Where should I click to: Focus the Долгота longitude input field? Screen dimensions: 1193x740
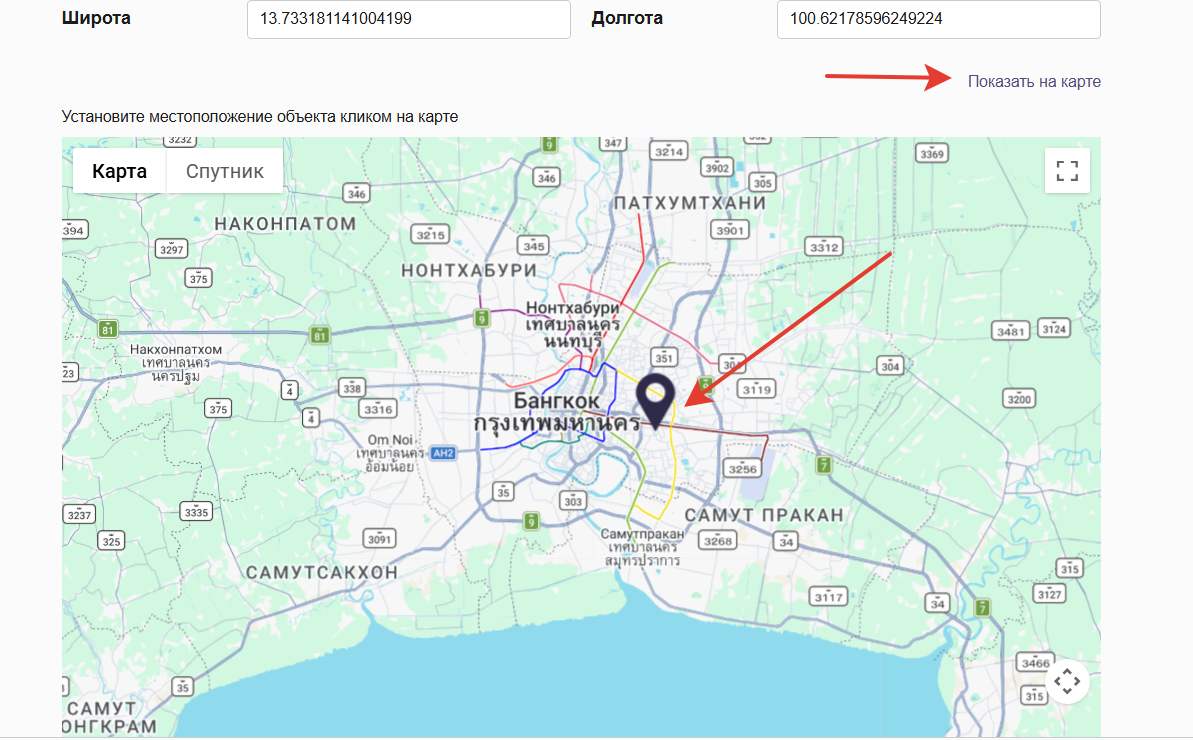click(x=938, y=19)
